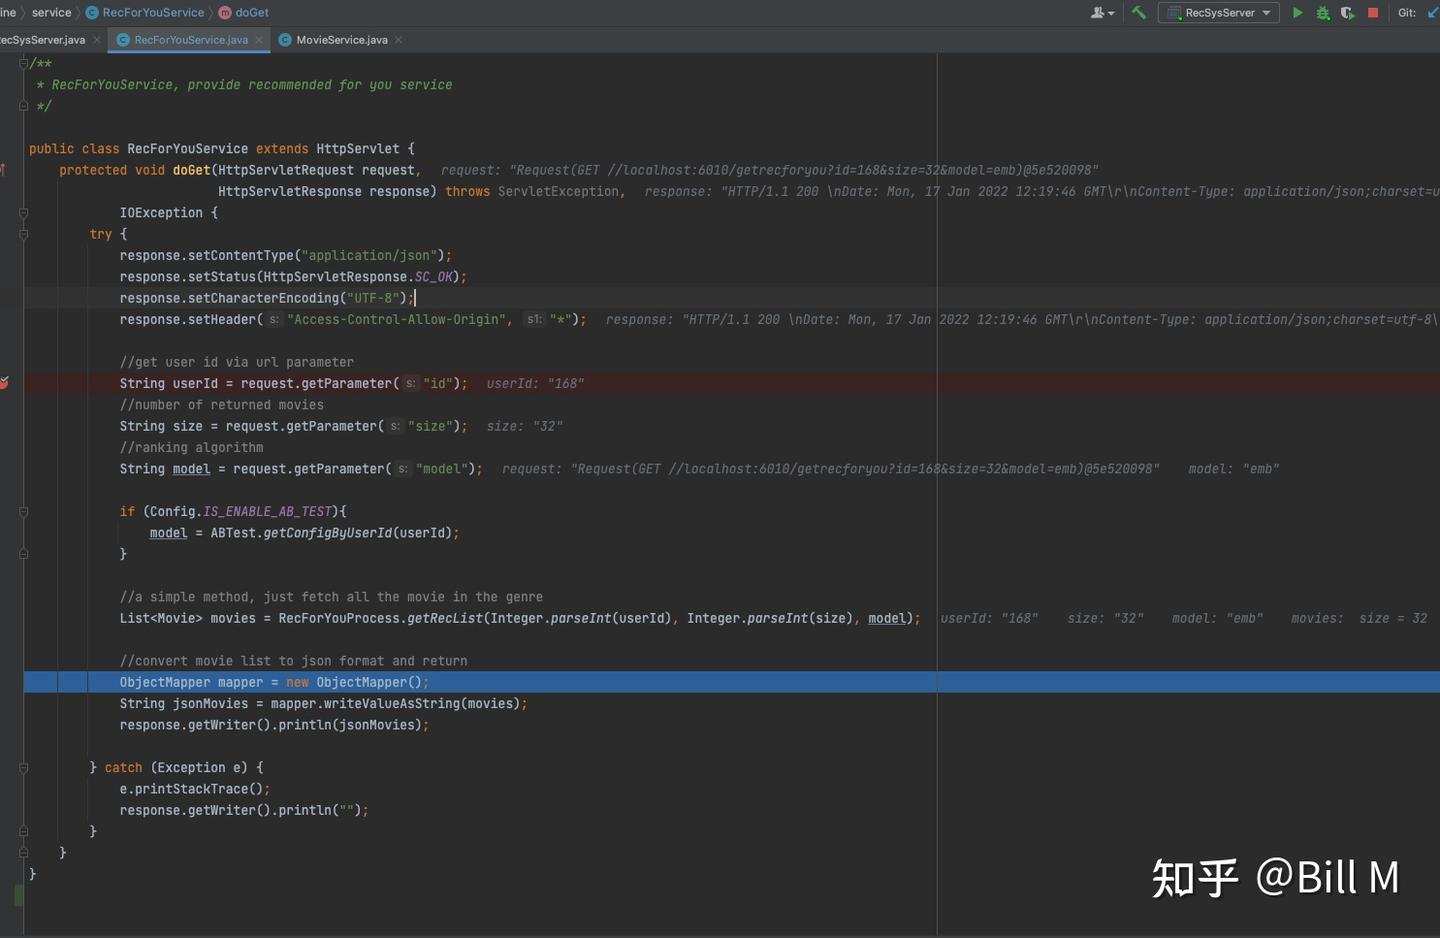Run RecSysServer with the green play icon

tap(1297, 13)
